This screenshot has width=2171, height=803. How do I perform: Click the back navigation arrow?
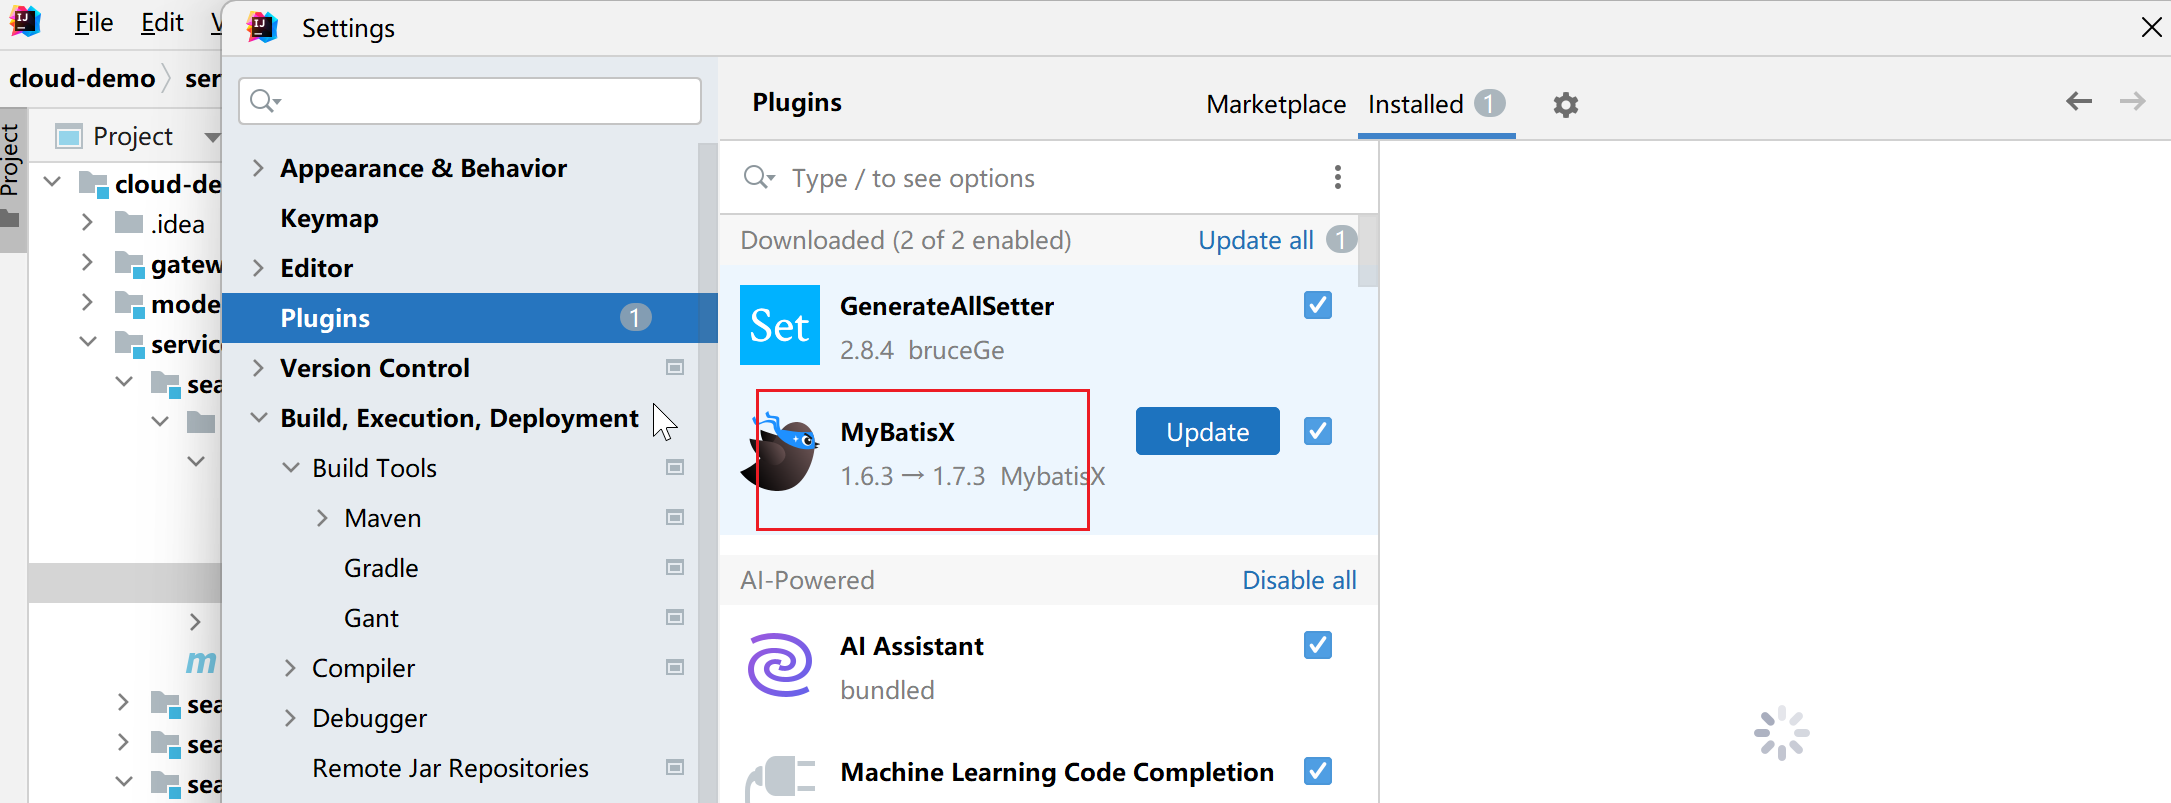tap(2079, 101)
